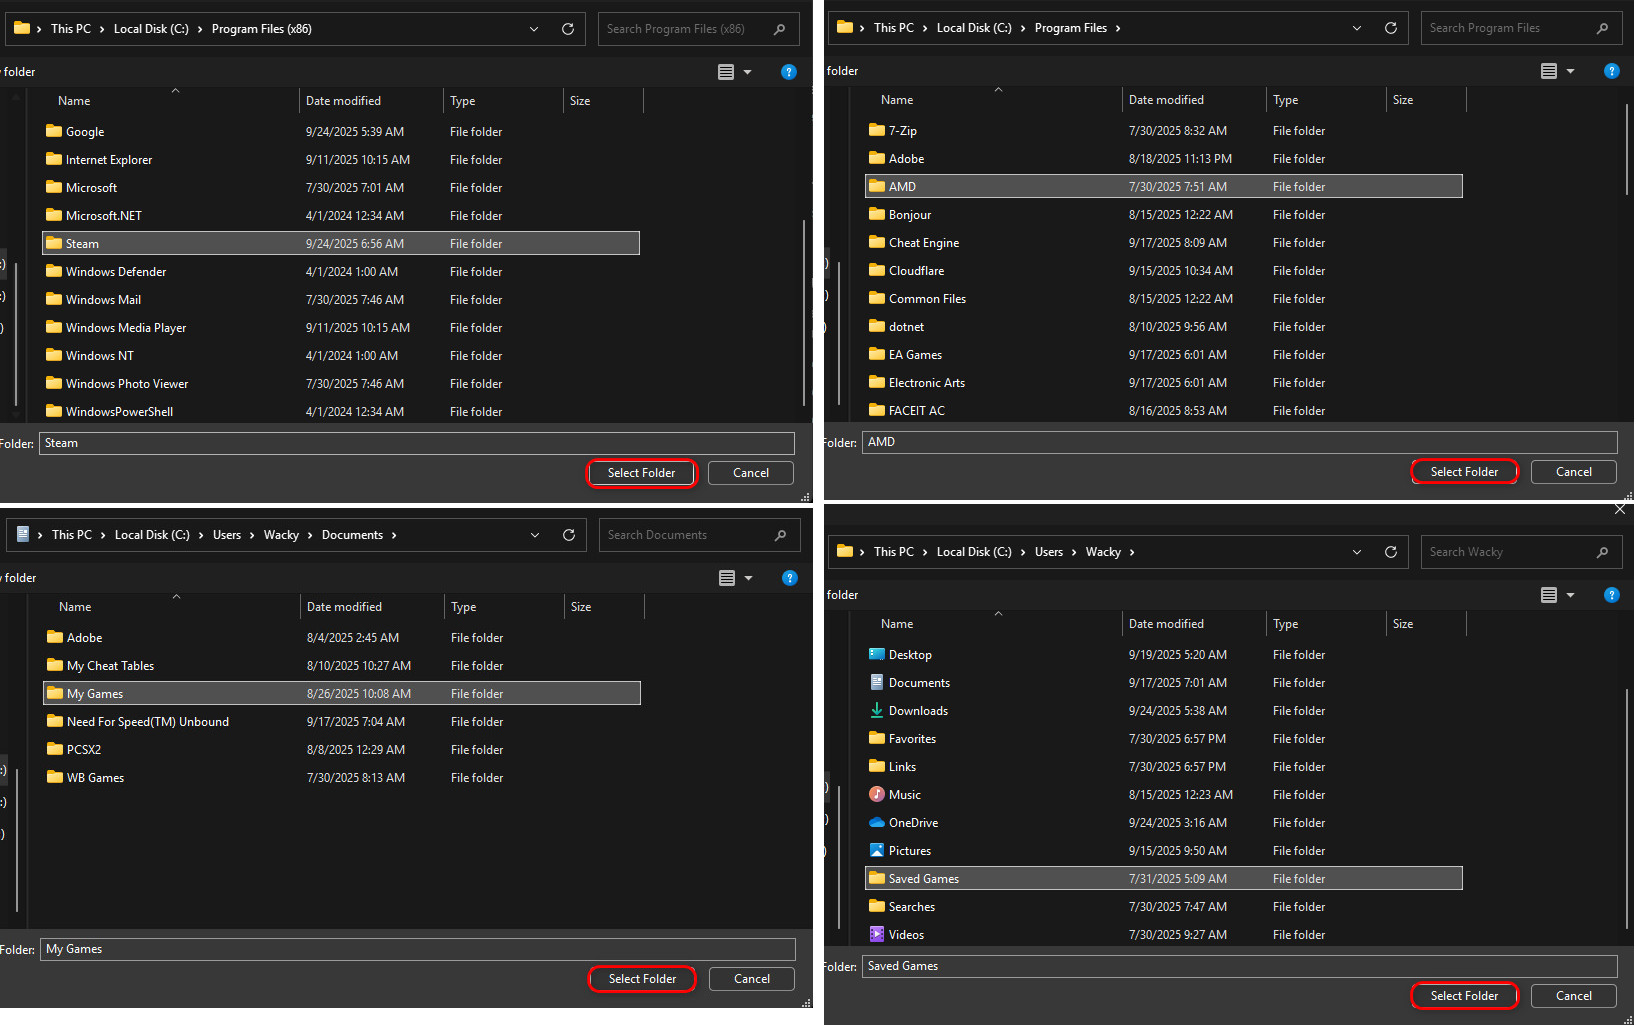This screenshot has height=1026, width=1636.
Task: Refresh the Program Files (x86) location
Action: [x=568, y=29]
